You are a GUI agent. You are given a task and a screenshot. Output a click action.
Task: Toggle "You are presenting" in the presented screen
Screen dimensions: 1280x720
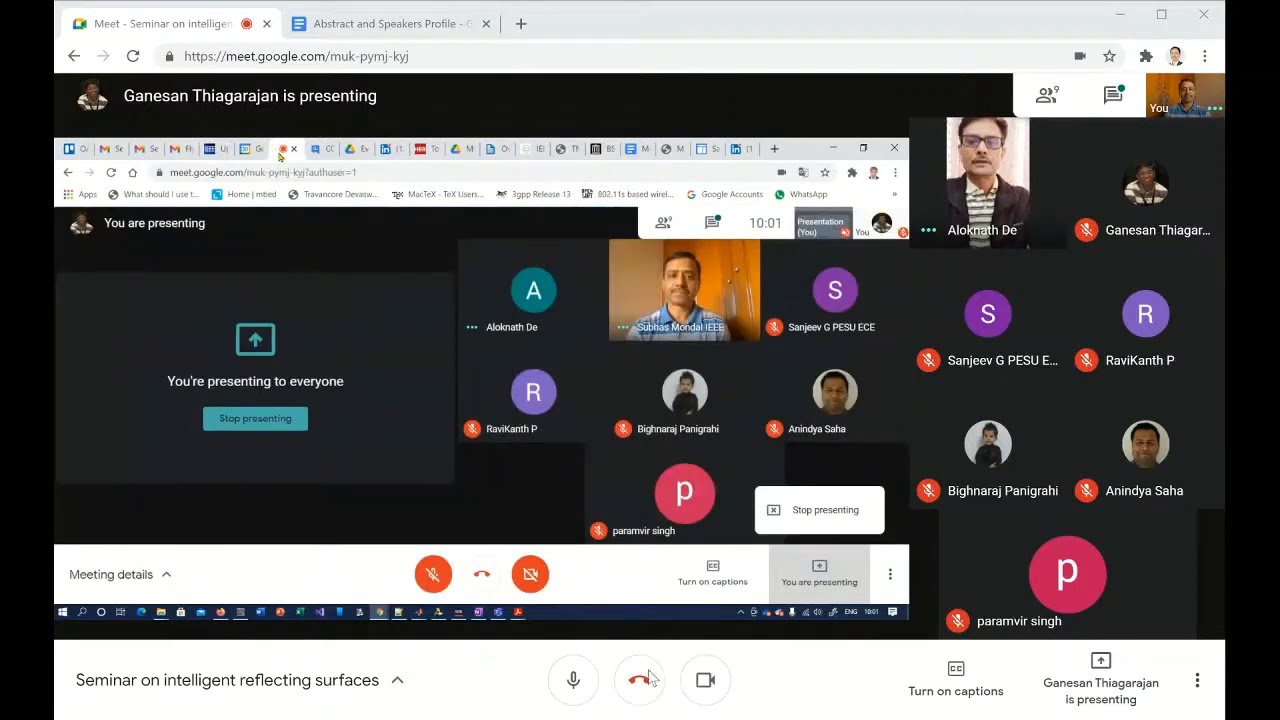coord(819,573)
